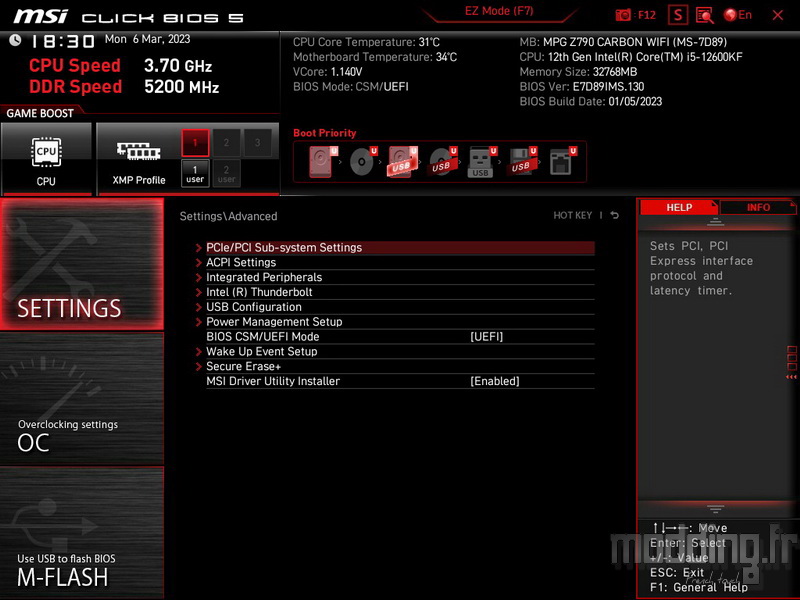Expand the side panel arrows at right edge
Viewport: 800px width, 600px height.
point(791,377)
